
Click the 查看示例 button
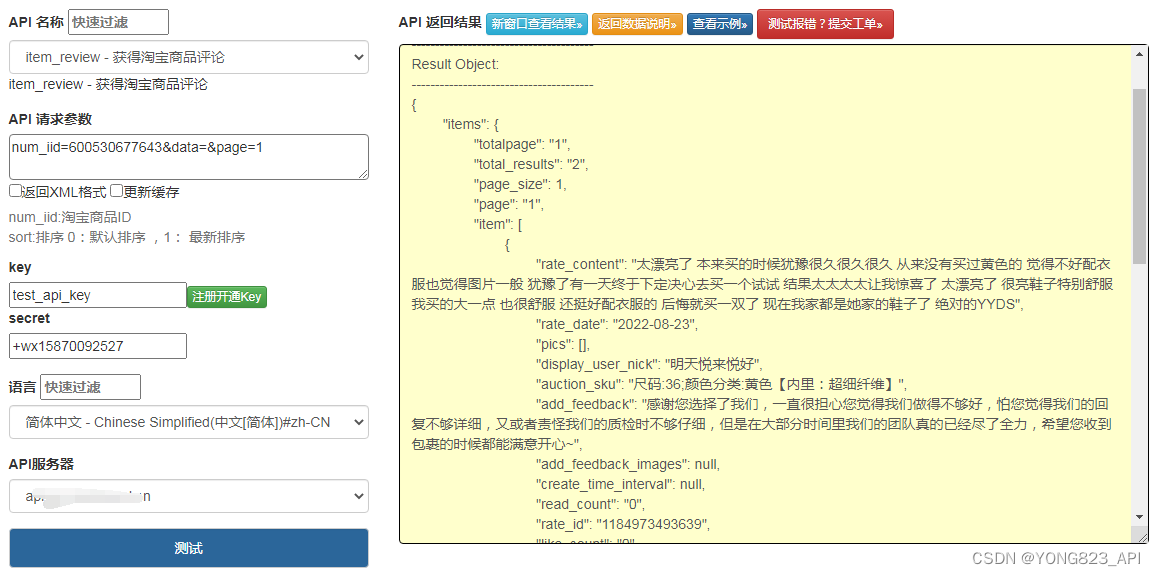coord(720,24)
